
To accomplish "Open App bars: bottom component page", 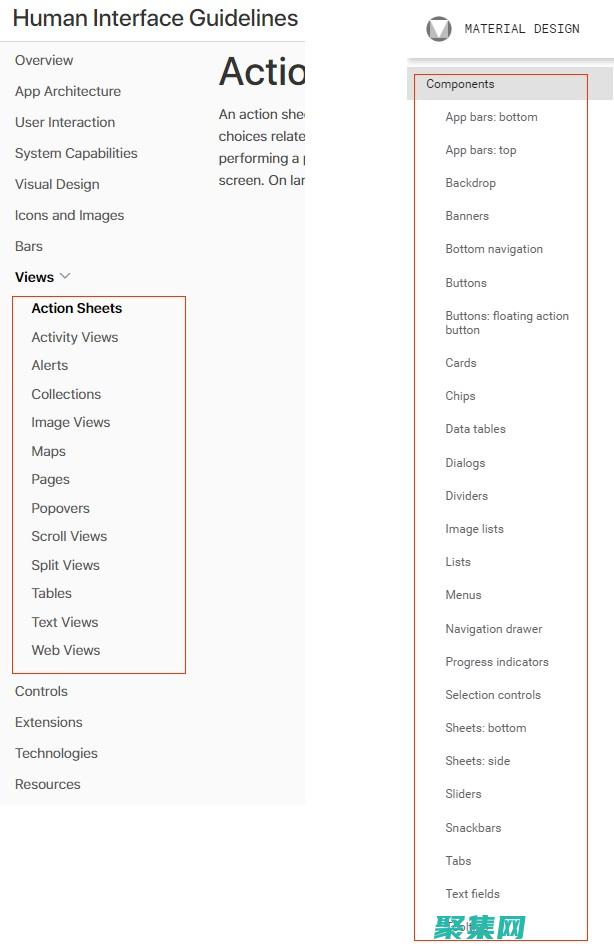I will click(x=491, y=117).
